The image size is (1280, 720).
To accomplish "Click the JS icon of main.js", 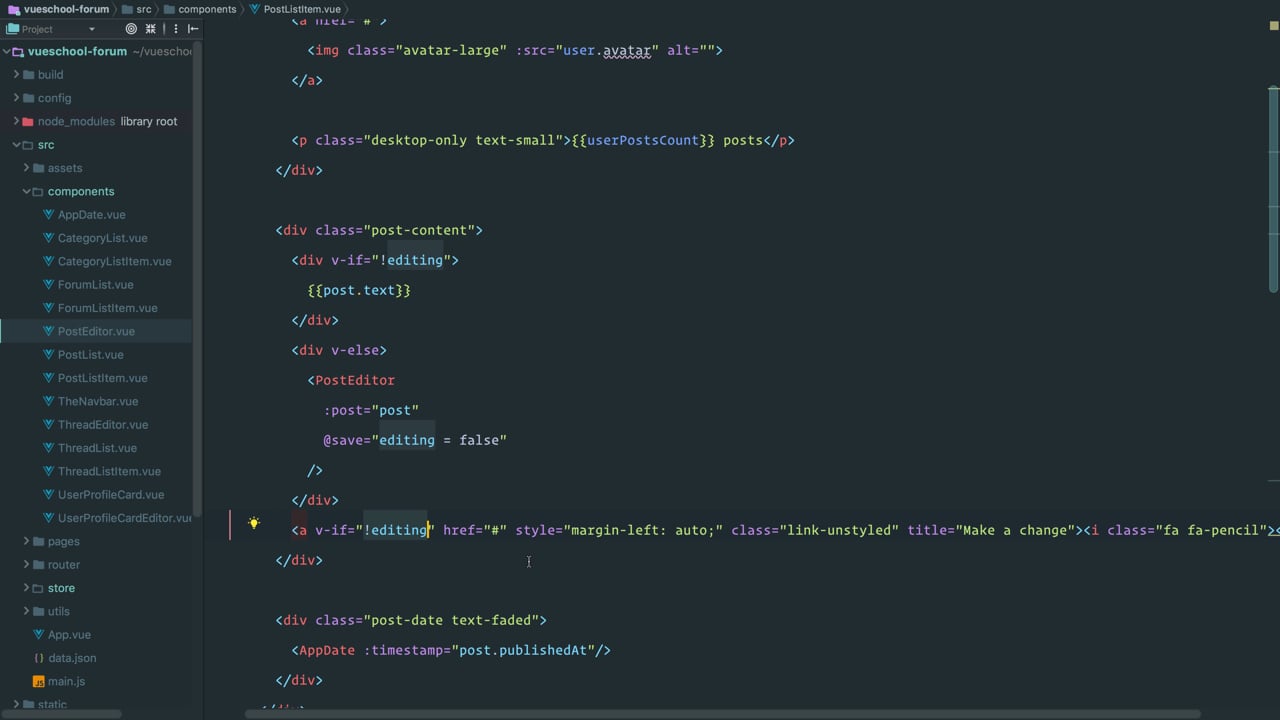I will point(39,681).
